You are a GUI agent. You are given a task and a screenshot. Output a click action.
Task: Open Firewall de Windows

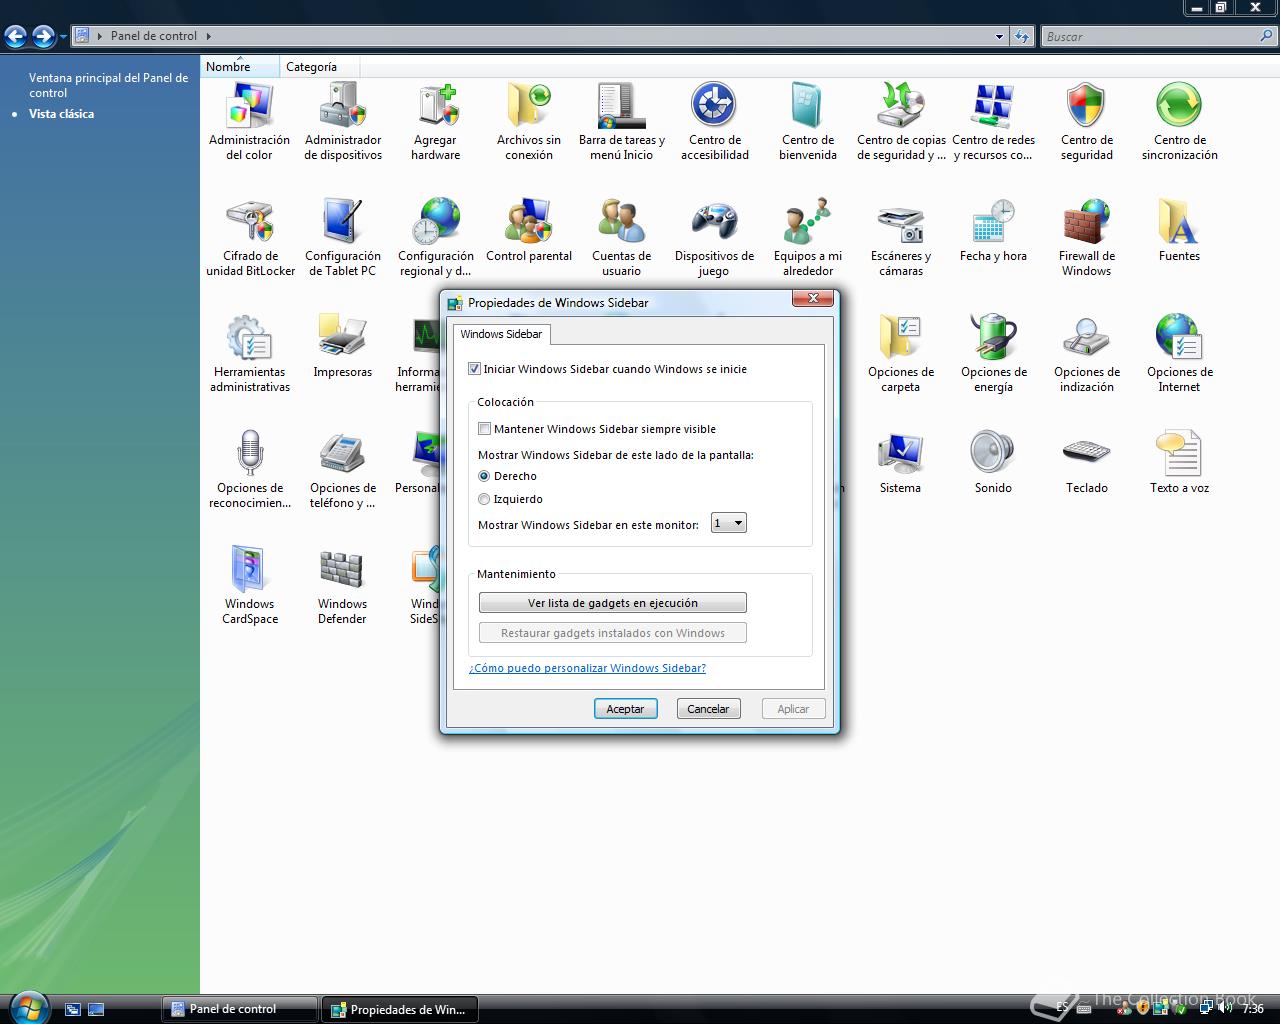click(x=1086, y=238)
